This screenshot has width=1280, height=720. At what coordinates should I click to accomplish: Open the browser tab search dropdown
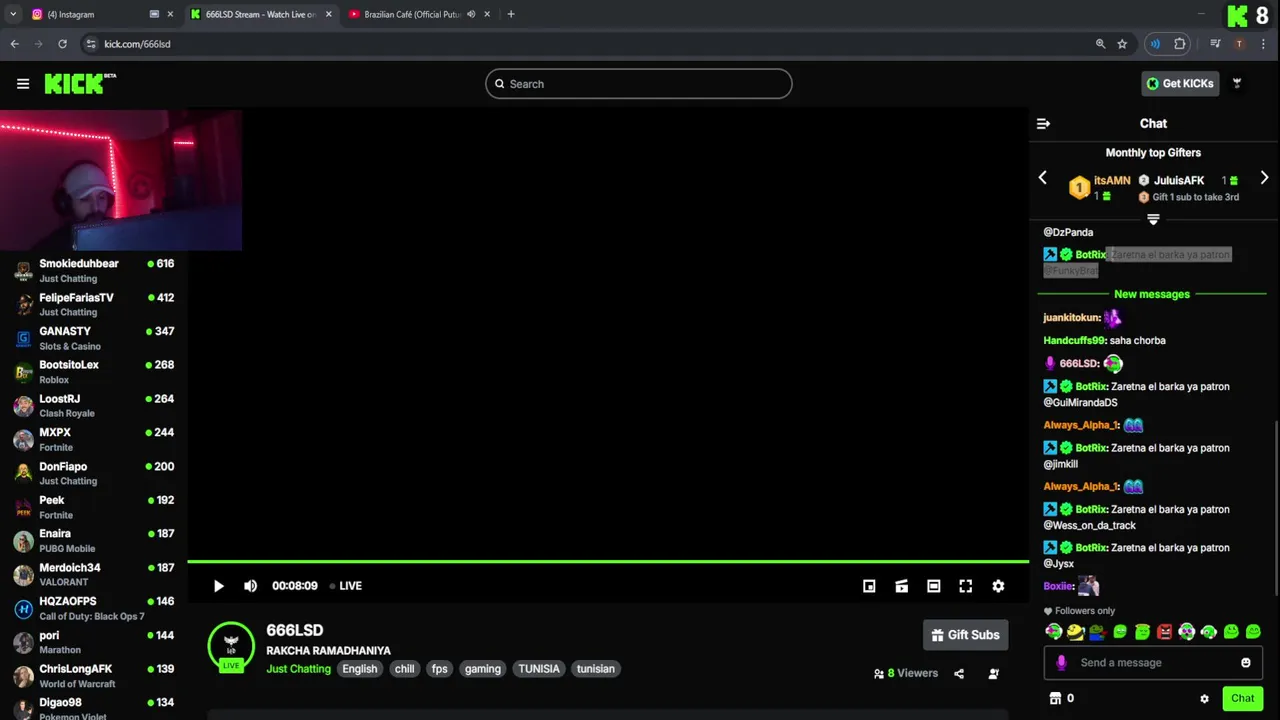[12, 14]
